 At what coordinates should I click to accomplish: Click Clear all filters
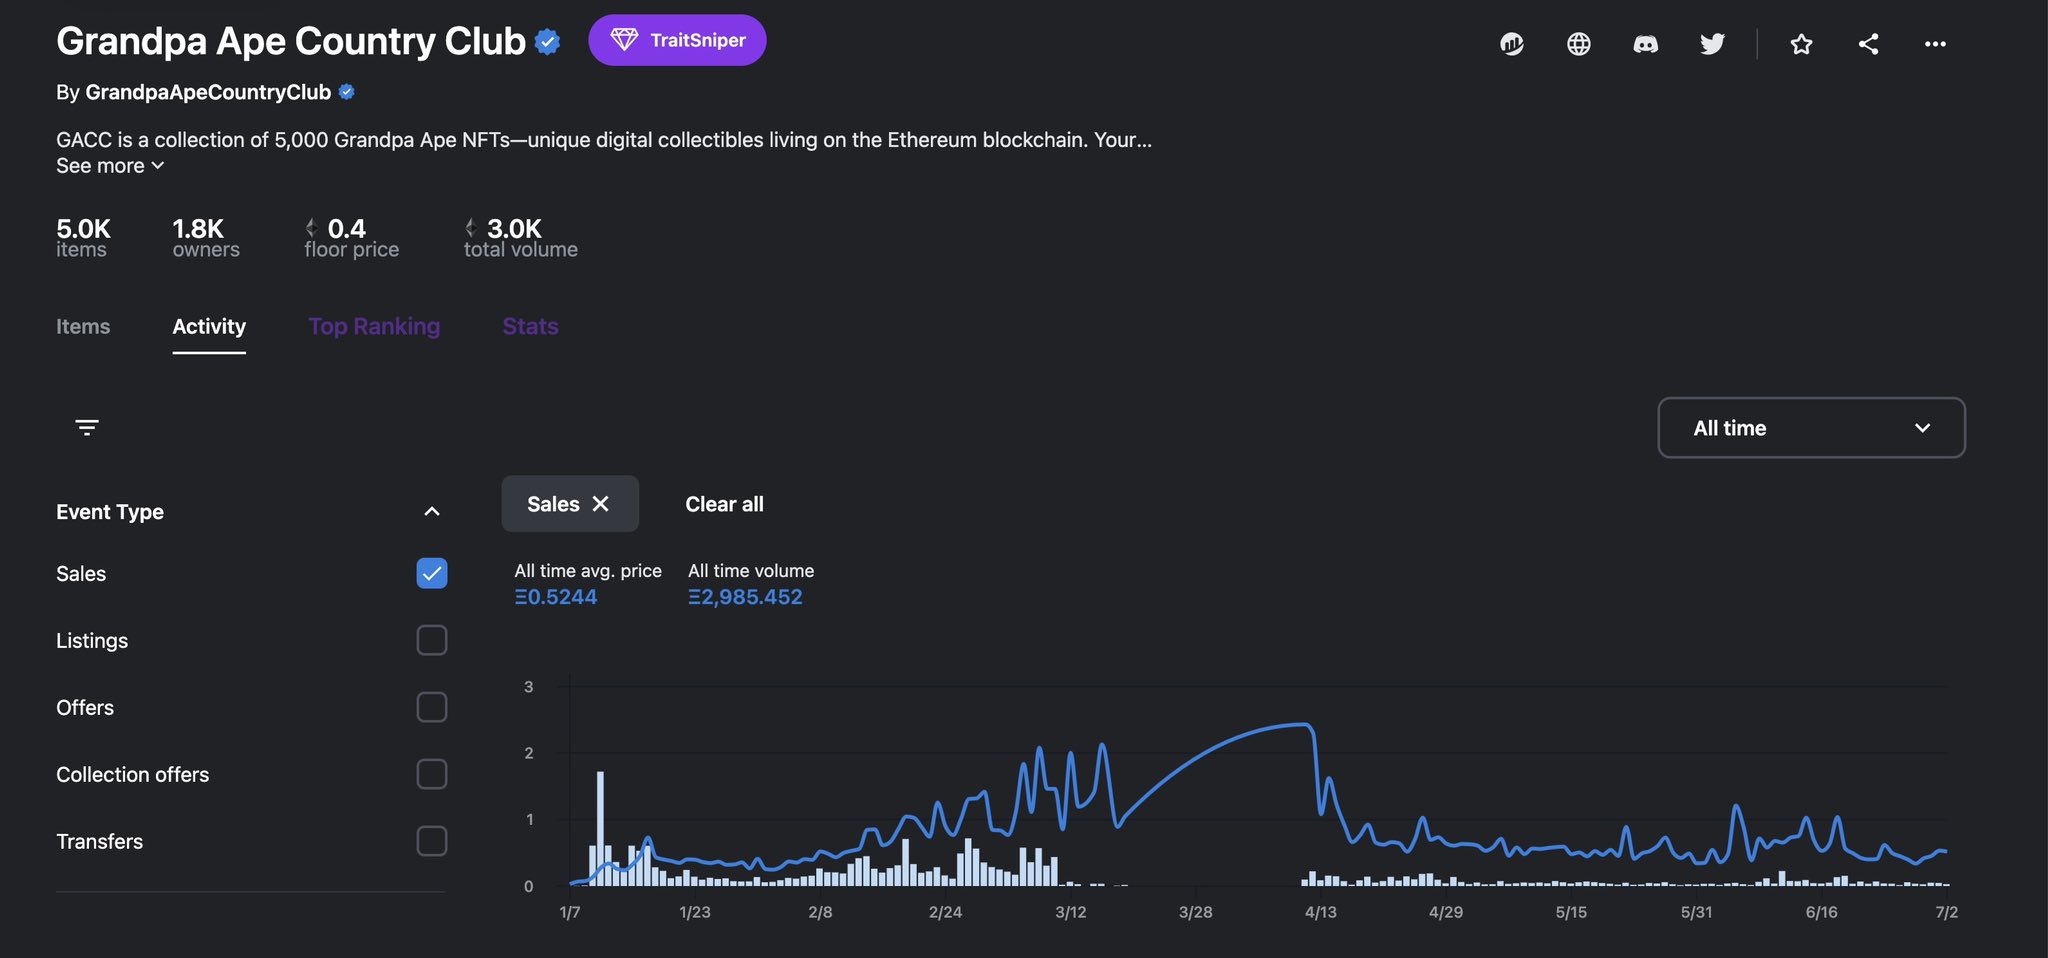tap(724, 504)
